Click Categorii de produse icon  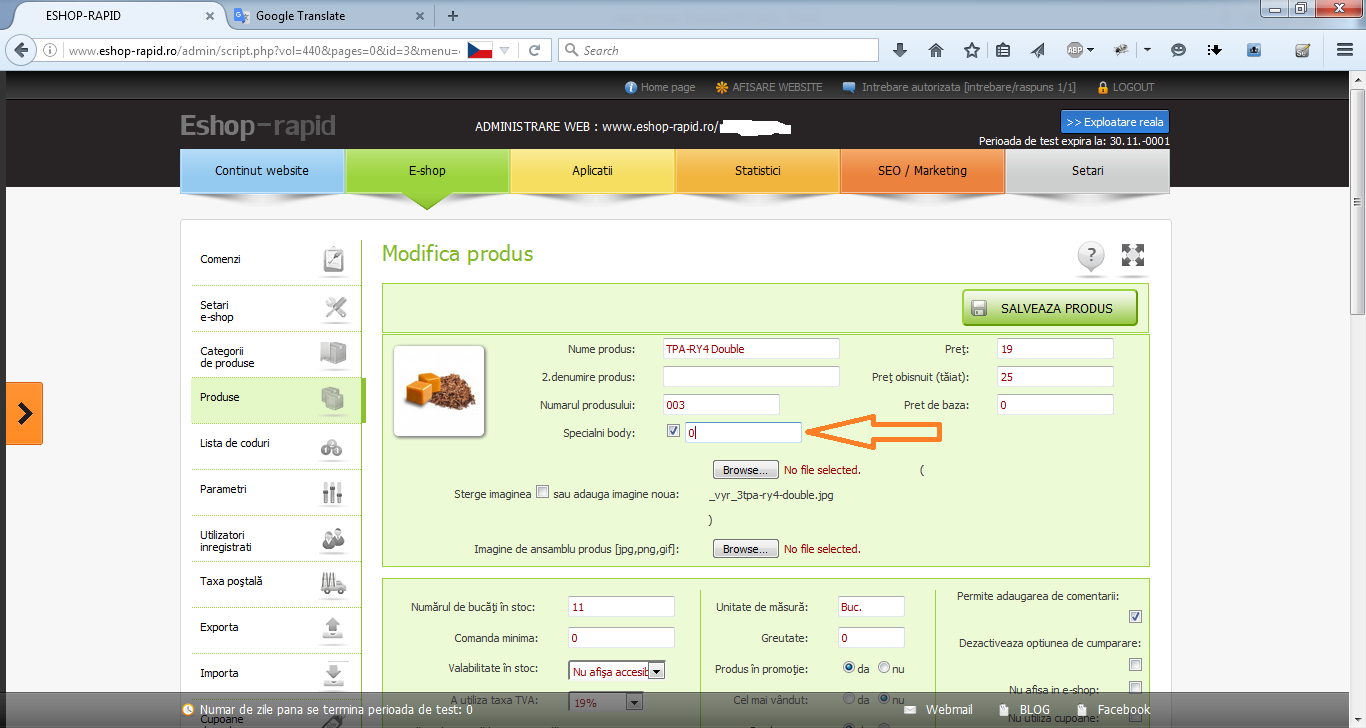pyautogui.click(x=333, y=354)
